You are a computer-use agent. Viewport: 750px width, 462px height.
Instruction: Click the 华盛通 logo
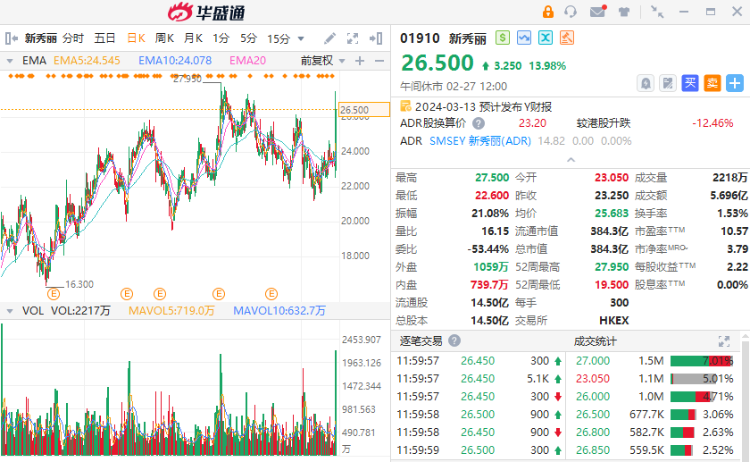point(206,12)
